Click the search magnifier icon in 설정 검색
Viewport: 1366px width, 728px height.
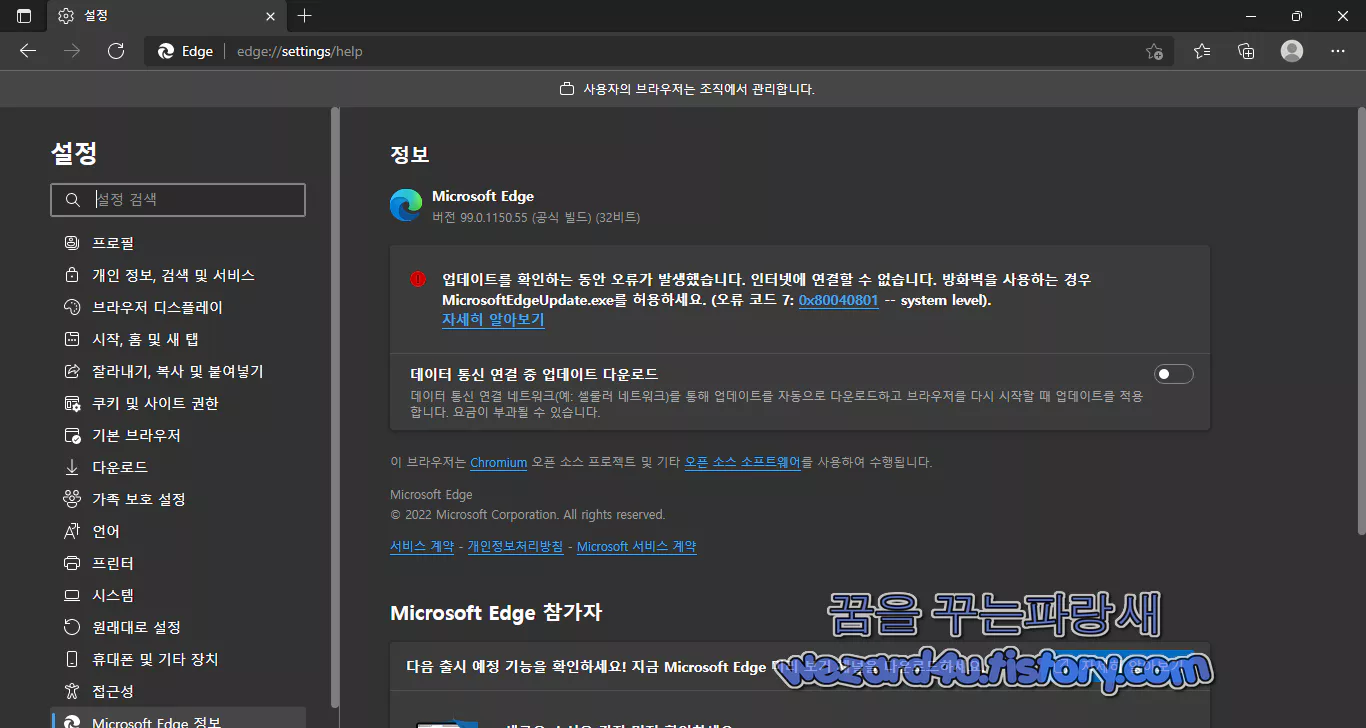[72, 200]
